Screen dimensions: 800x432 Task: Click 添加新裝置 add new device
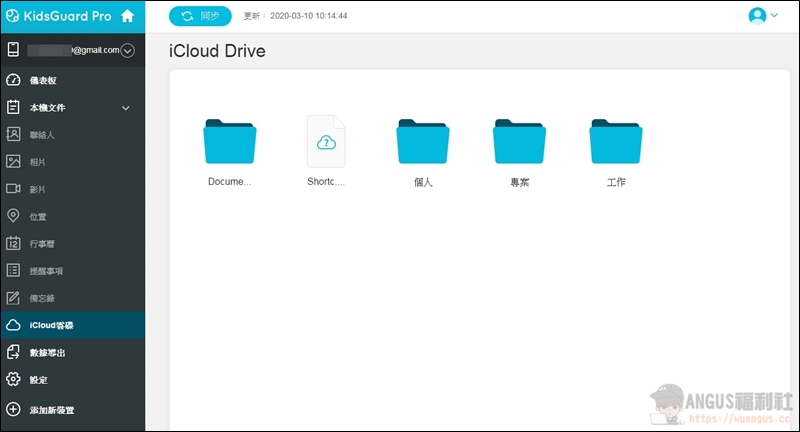click(50, 409)
